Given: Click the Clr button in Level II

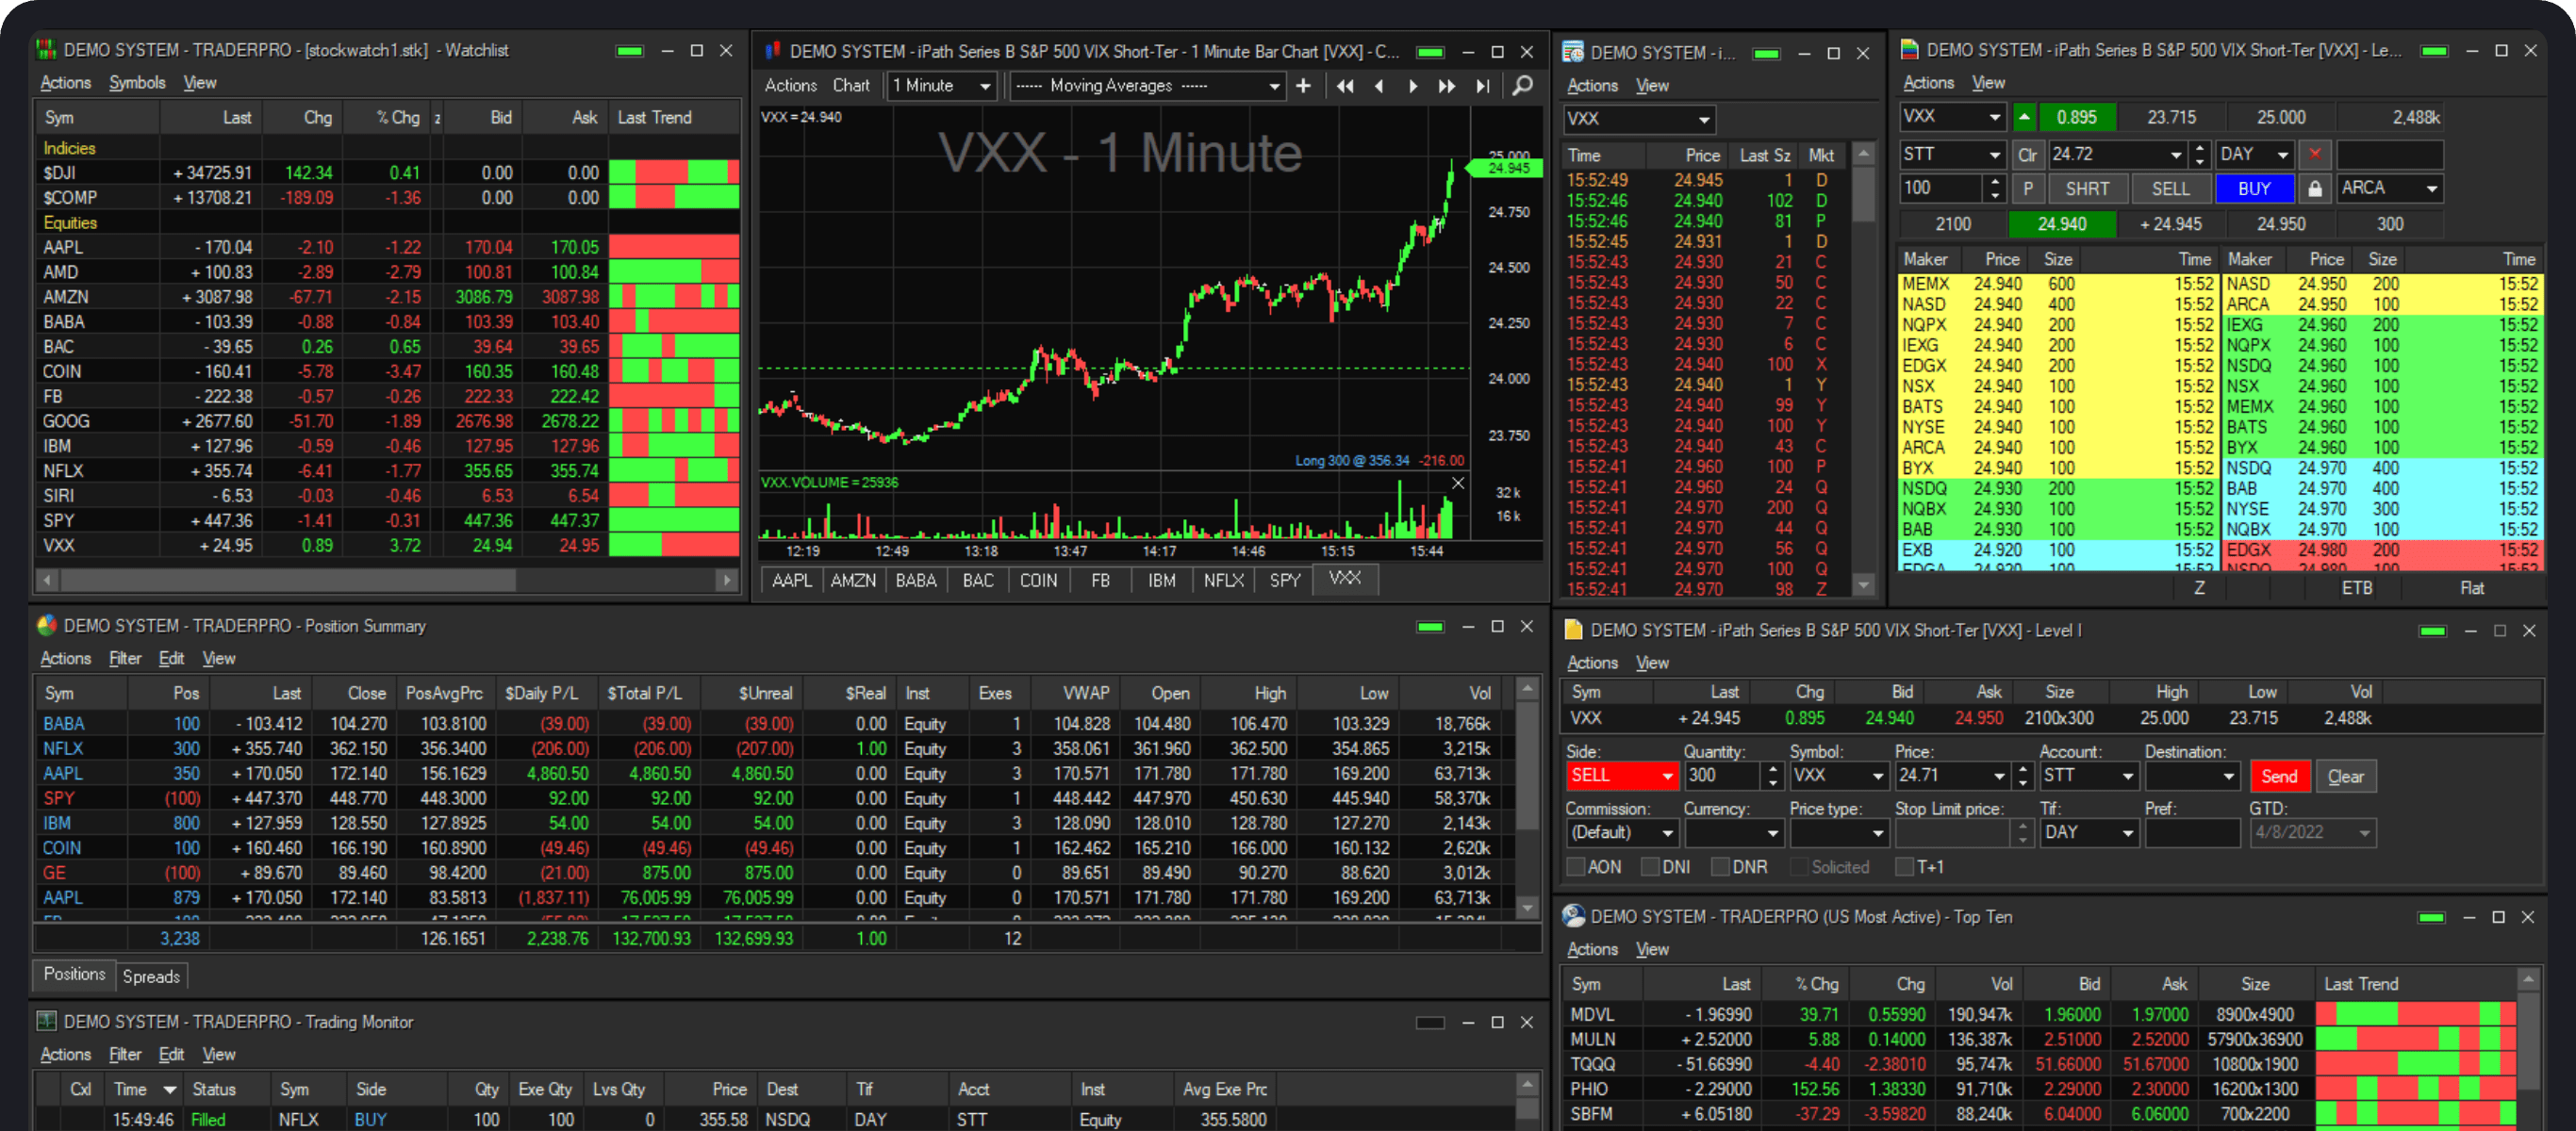Looking at the screenshot, I should point(2027,154).
